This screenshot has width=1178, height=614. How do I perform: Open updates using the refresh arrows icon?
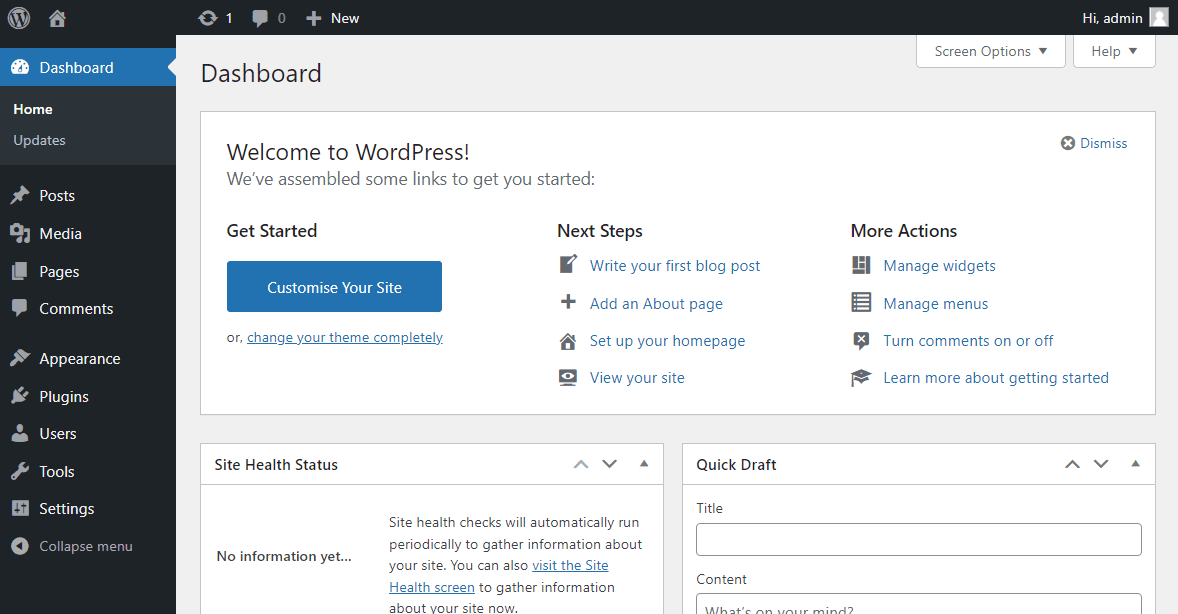[207, 17]
